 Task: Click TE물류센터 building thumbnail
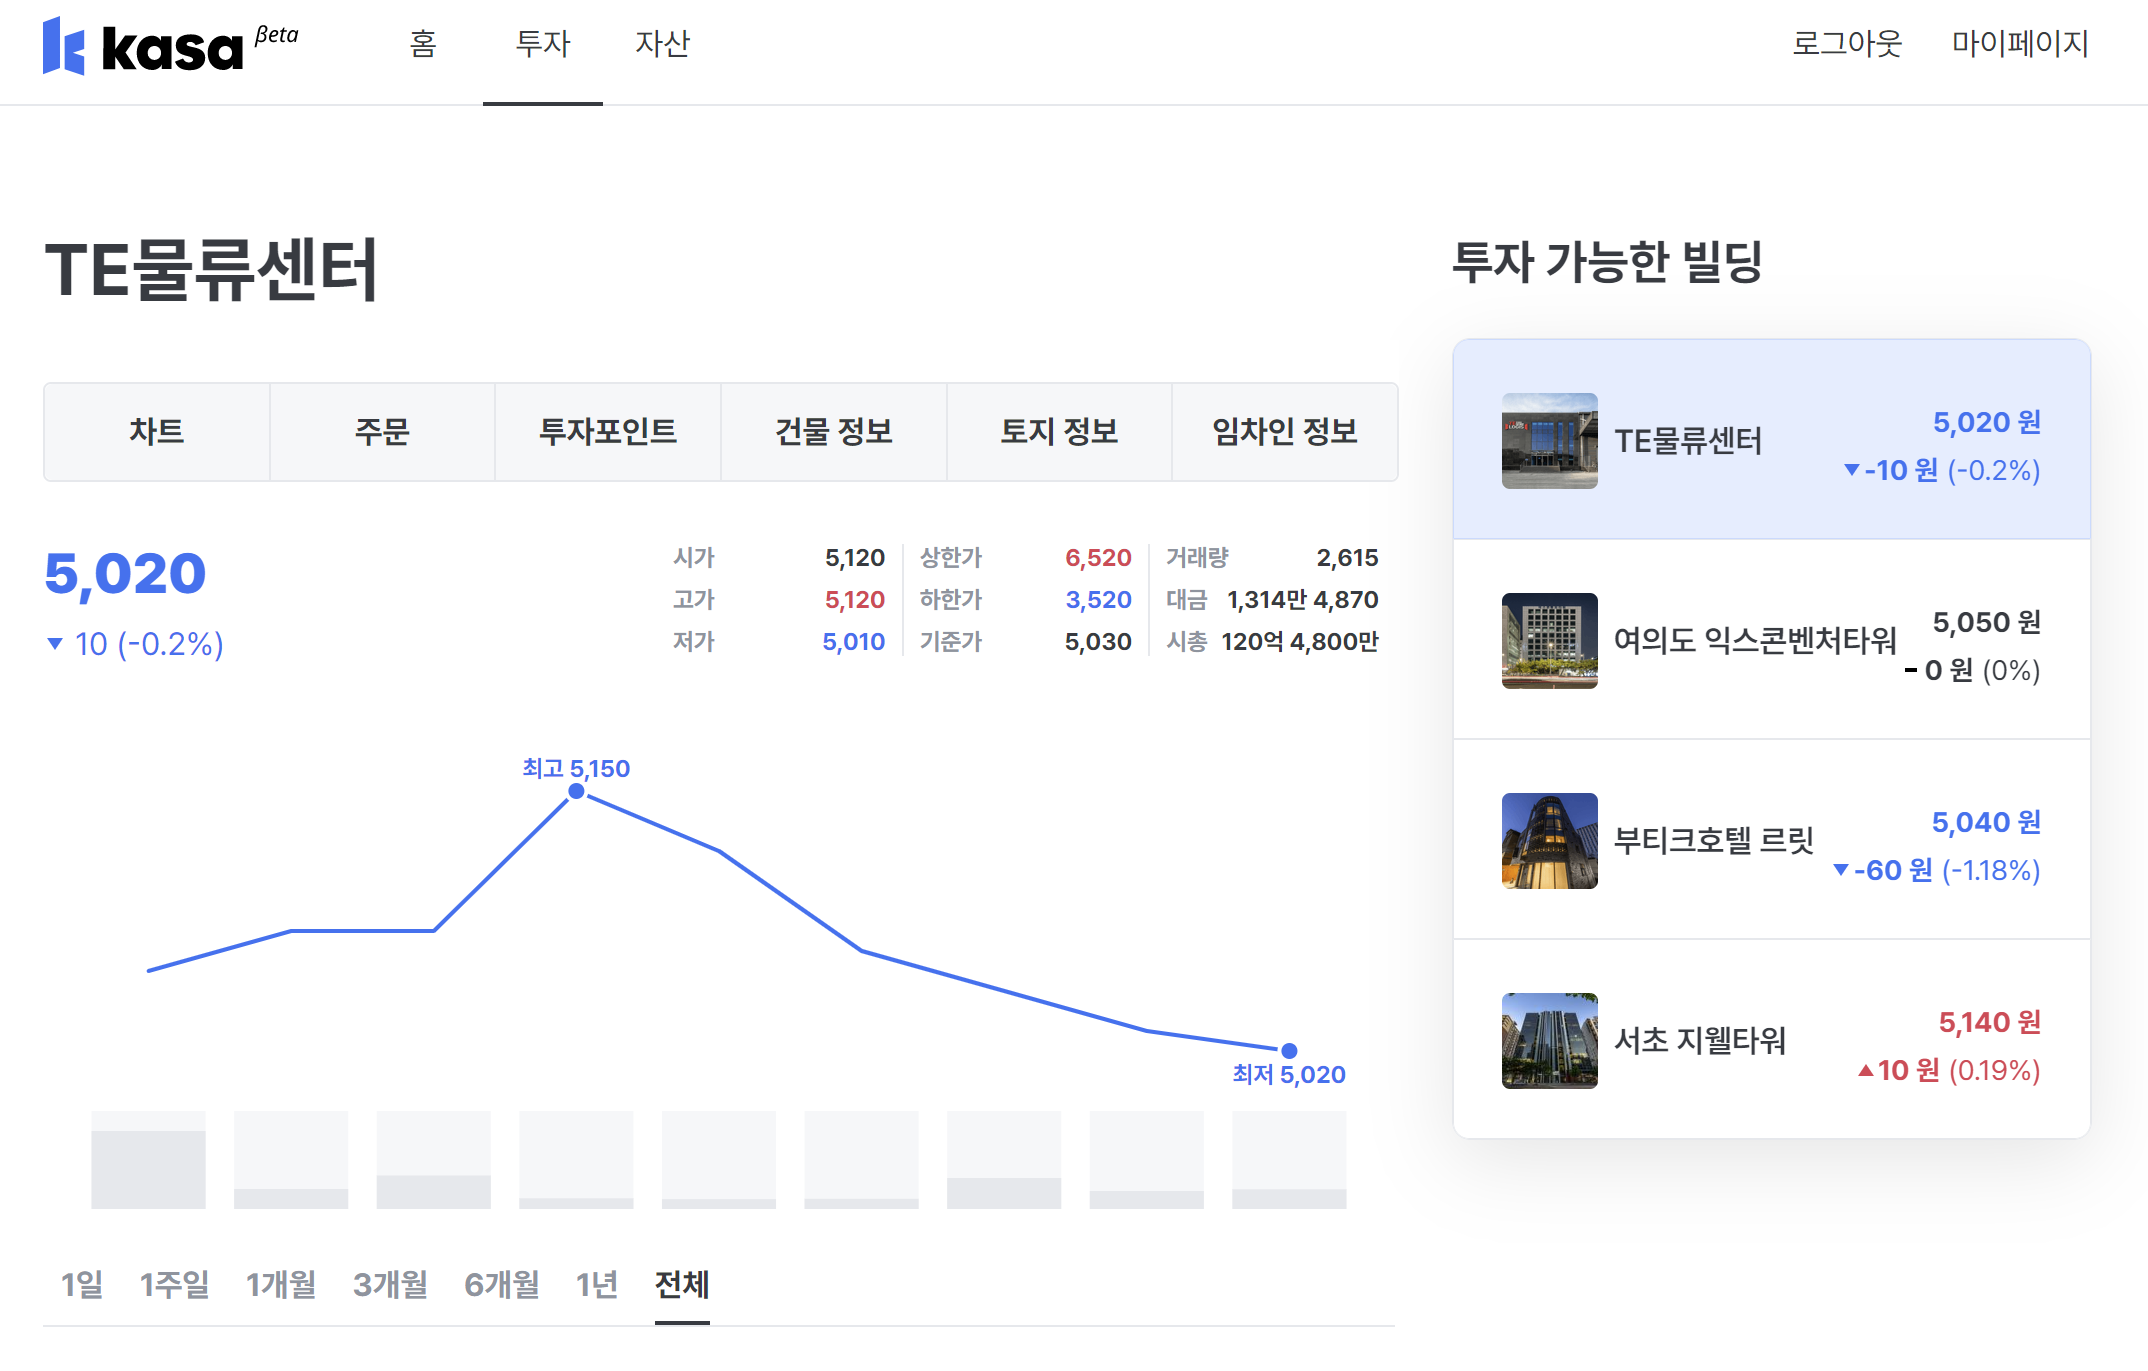coord(1549,441)
